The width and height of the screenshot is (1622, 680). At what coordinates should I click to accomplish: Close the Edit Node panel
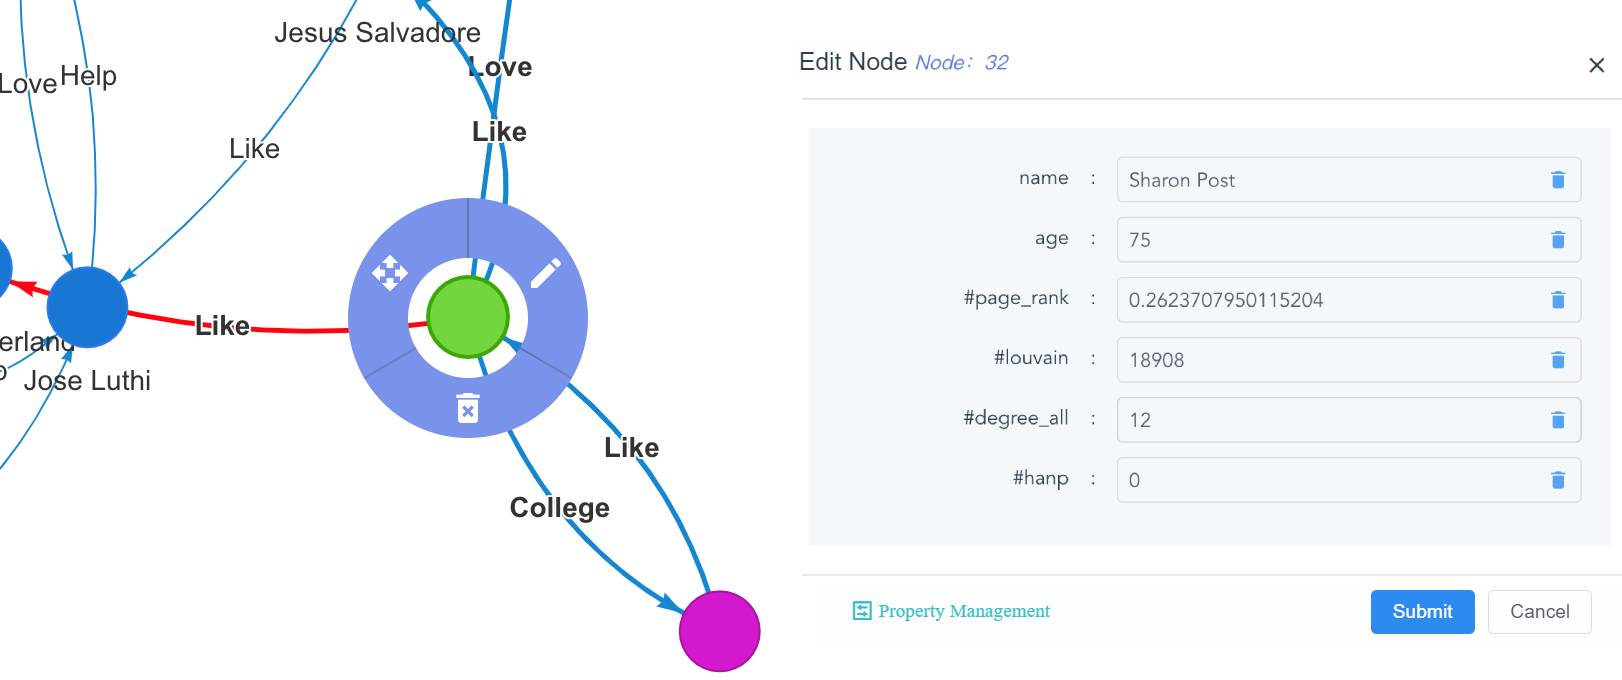point(1596,65)
